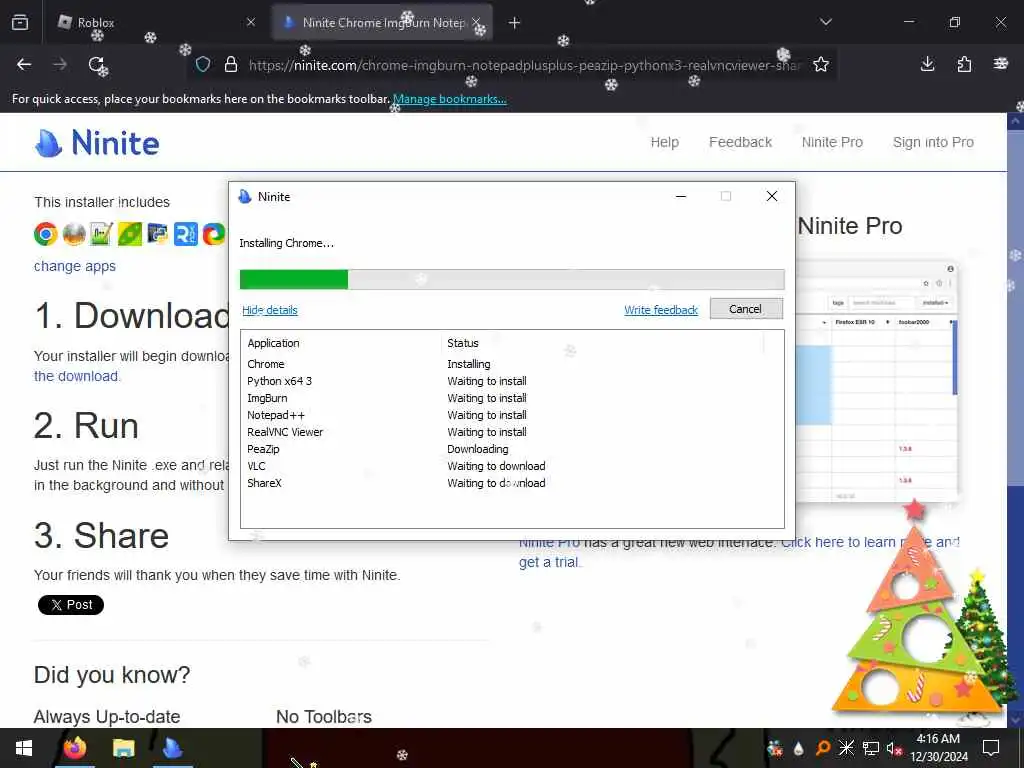Viewport: 1024px width, 768px height.
Task: Open Feedback from the Ninite header
Action: [741, 142]
